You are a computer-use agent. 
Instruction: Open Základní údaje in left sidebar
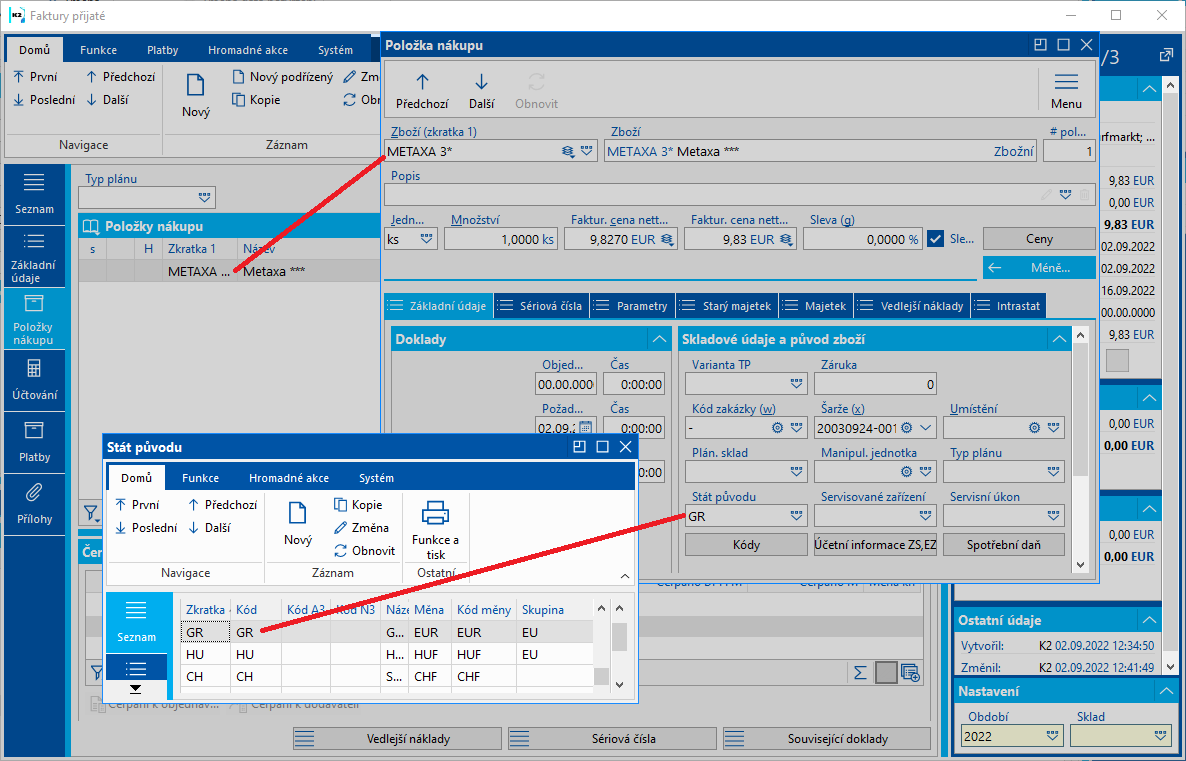click(x=34, y=257)
